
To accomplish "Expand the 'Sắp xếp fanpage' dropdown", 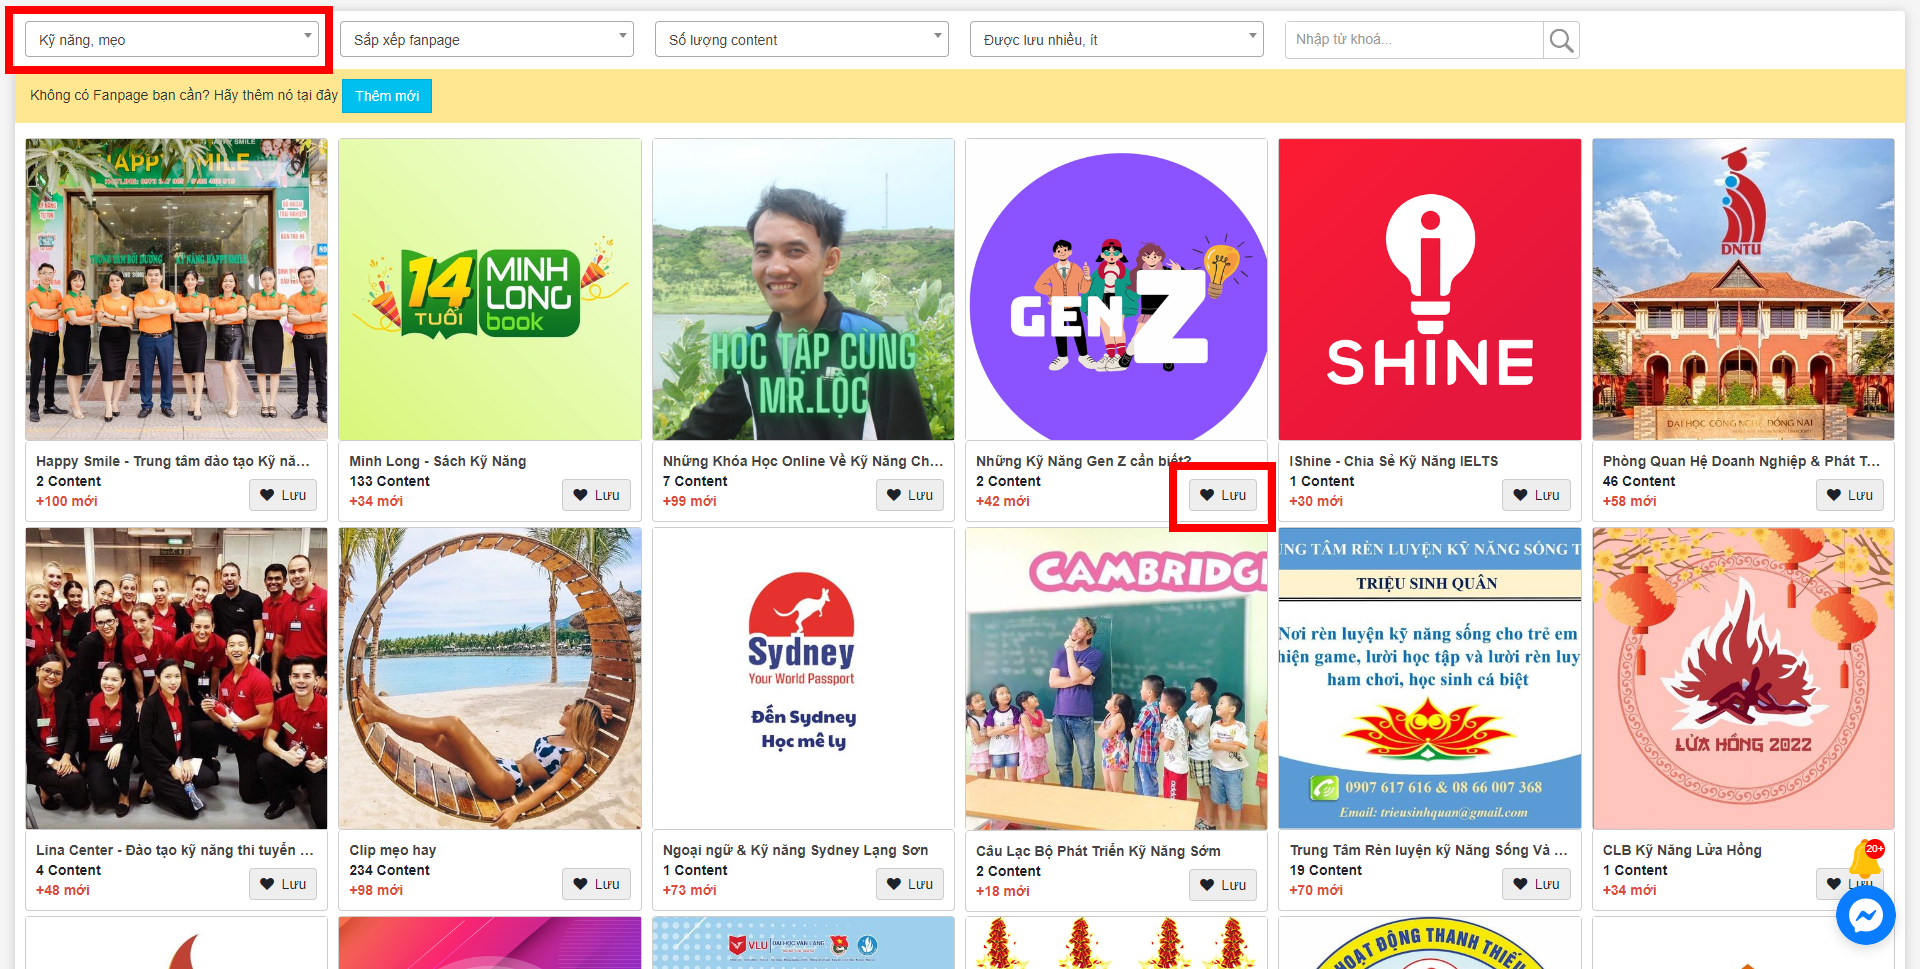I will tap(487, 40).
